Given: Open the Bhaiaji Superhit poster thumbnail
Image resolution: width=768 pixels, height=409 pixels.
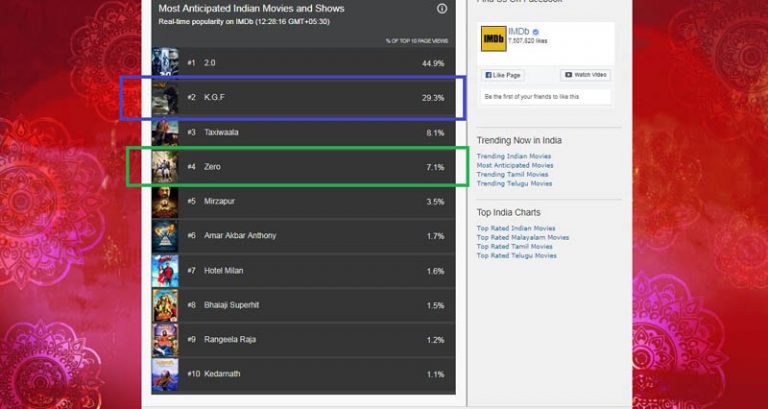Looking at the screenshot, I should tap(165, 305).
